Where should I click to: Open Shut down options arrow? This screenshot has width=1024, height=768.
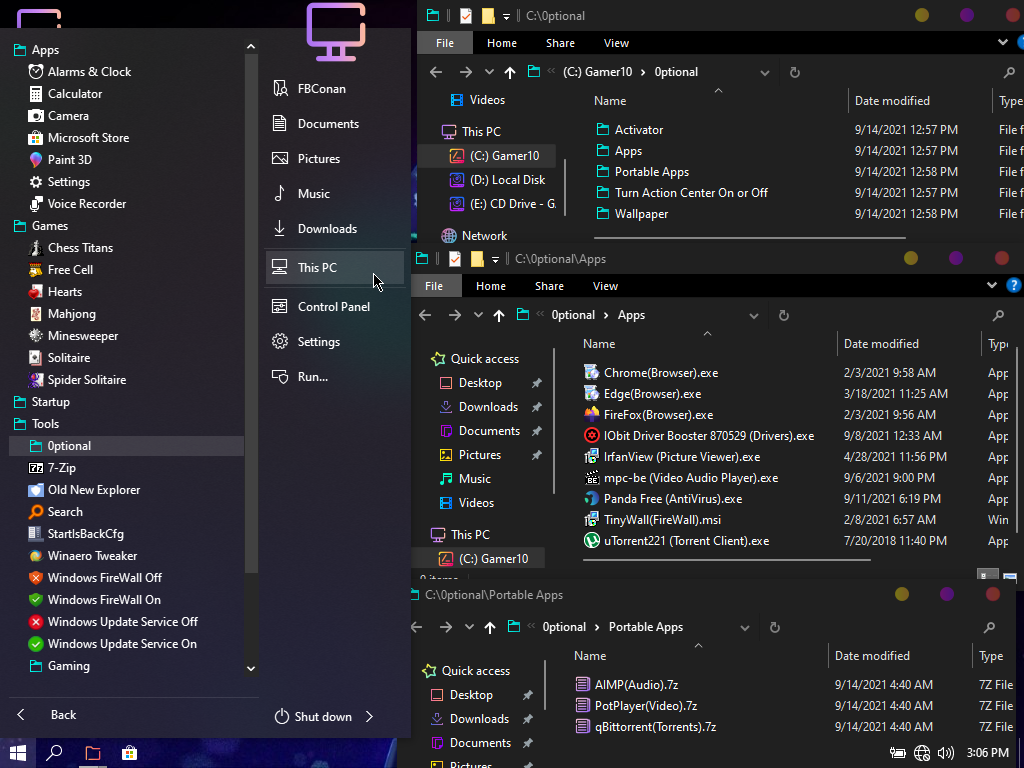click(370, 716)
